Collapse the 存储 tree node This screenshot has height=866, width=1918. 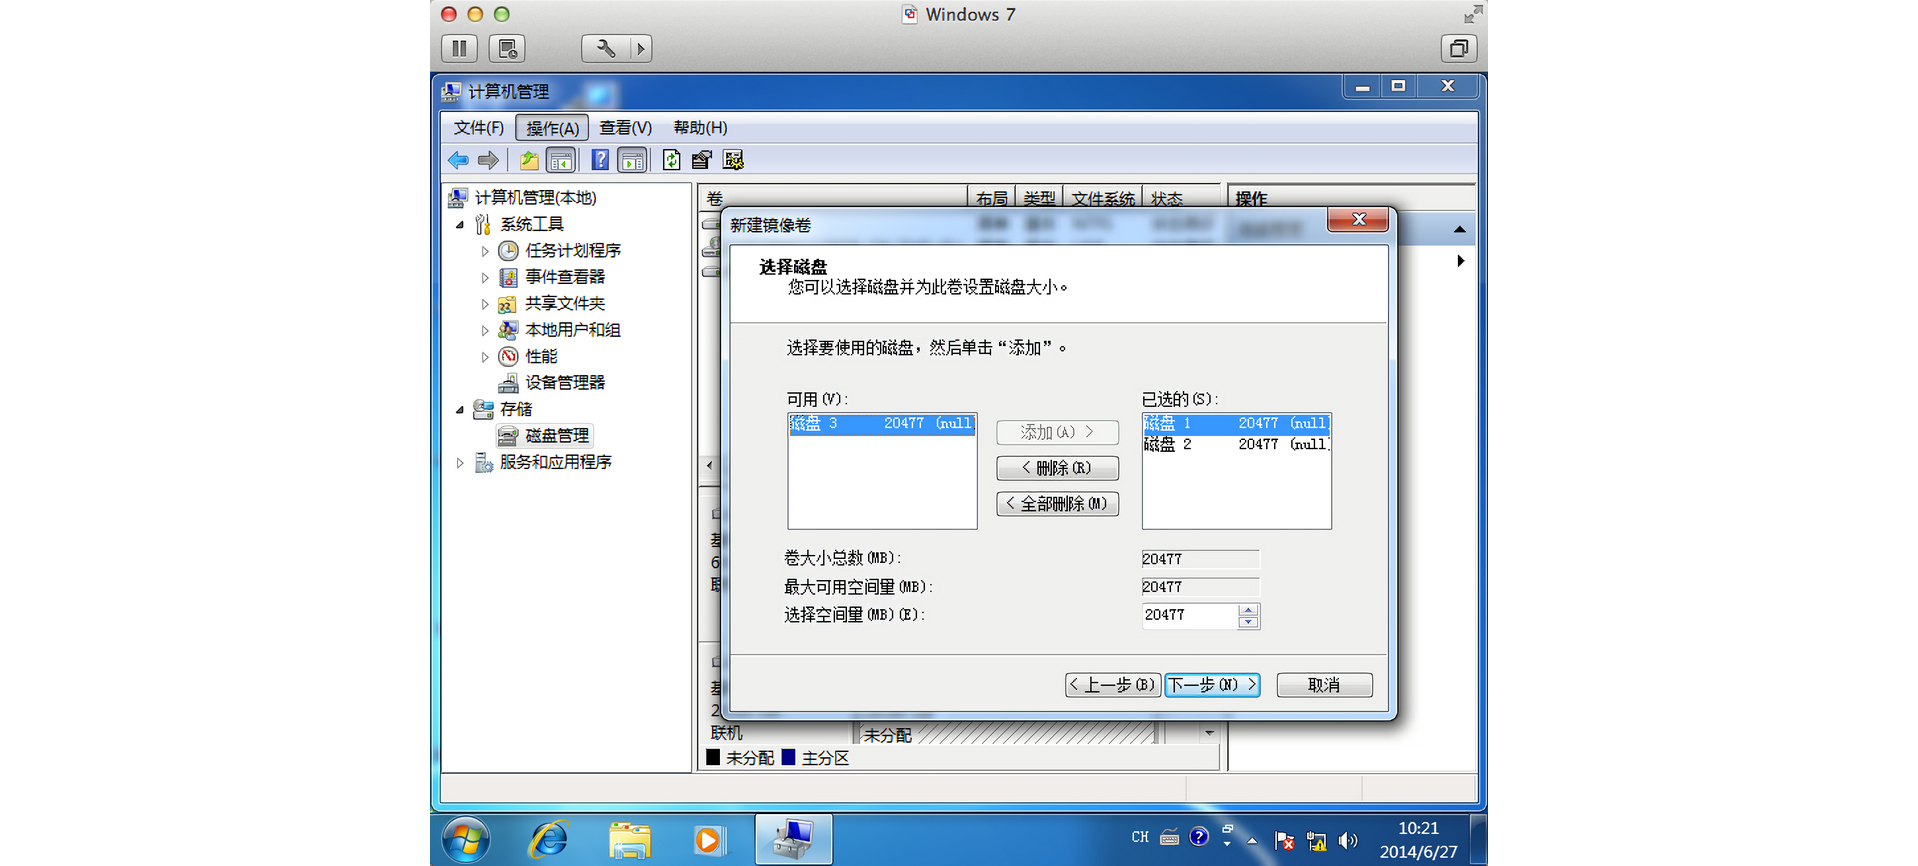[x=460, y=410]
